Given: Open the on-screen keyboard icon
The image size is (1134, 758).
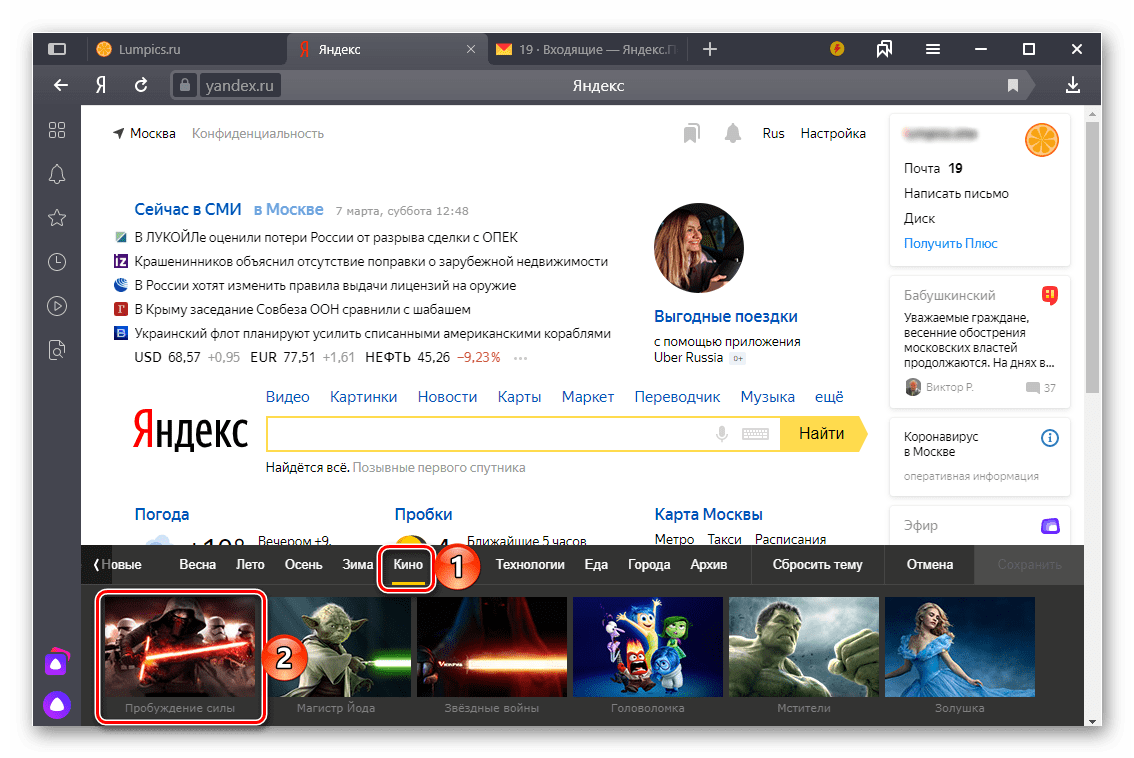Looking at the screenshot, I should pos(755,434).
